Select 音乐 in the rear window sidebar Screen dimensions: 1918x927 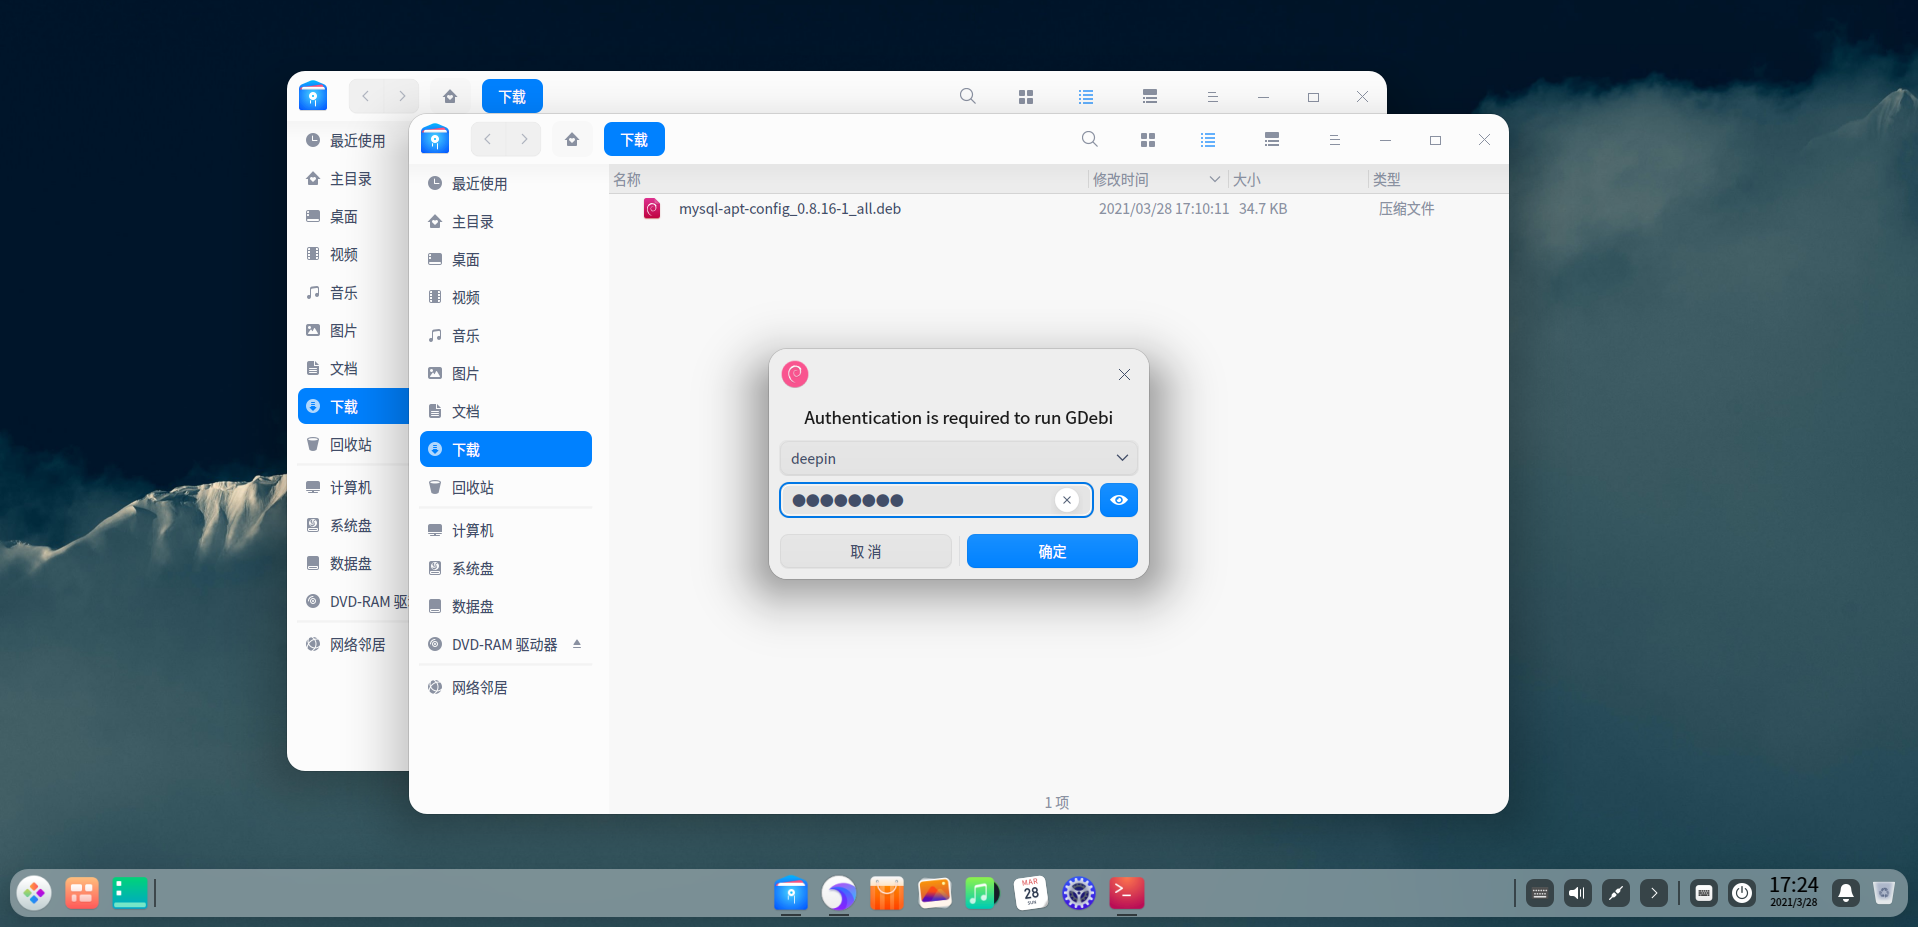tap(353, 292)
